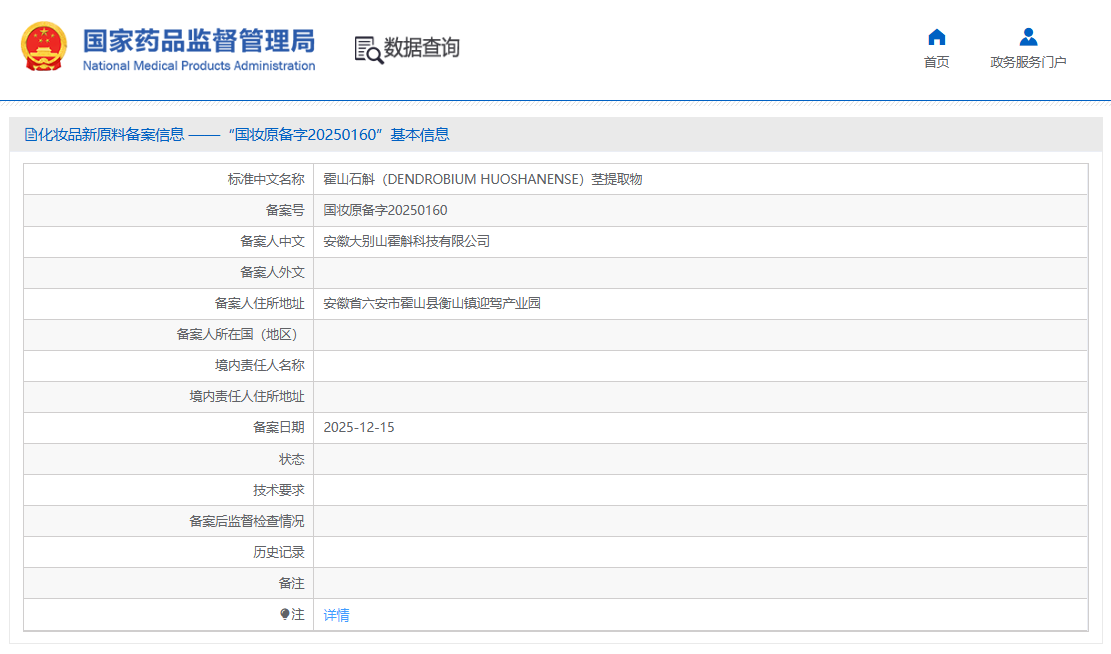
Task: Open the 数据查询 heading text
Action: tap(422, 48)
